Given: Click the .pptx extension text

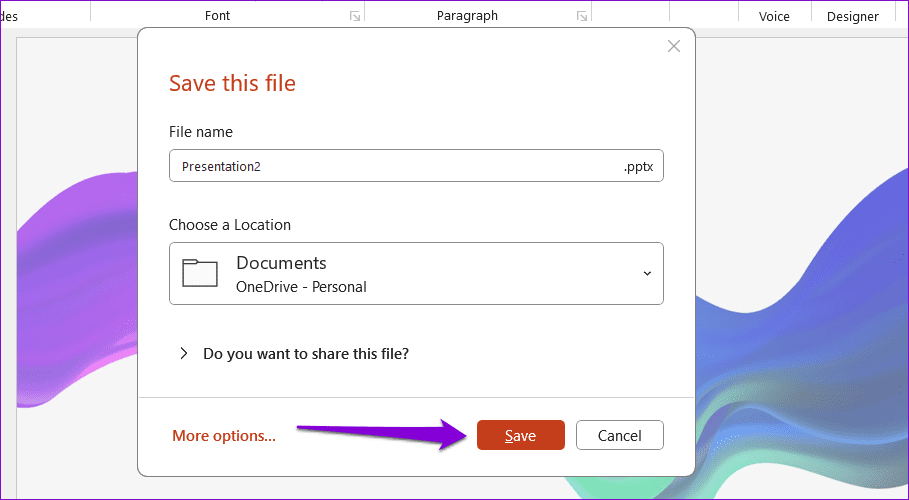Looking at the screenshot, I should pos(638,166).
